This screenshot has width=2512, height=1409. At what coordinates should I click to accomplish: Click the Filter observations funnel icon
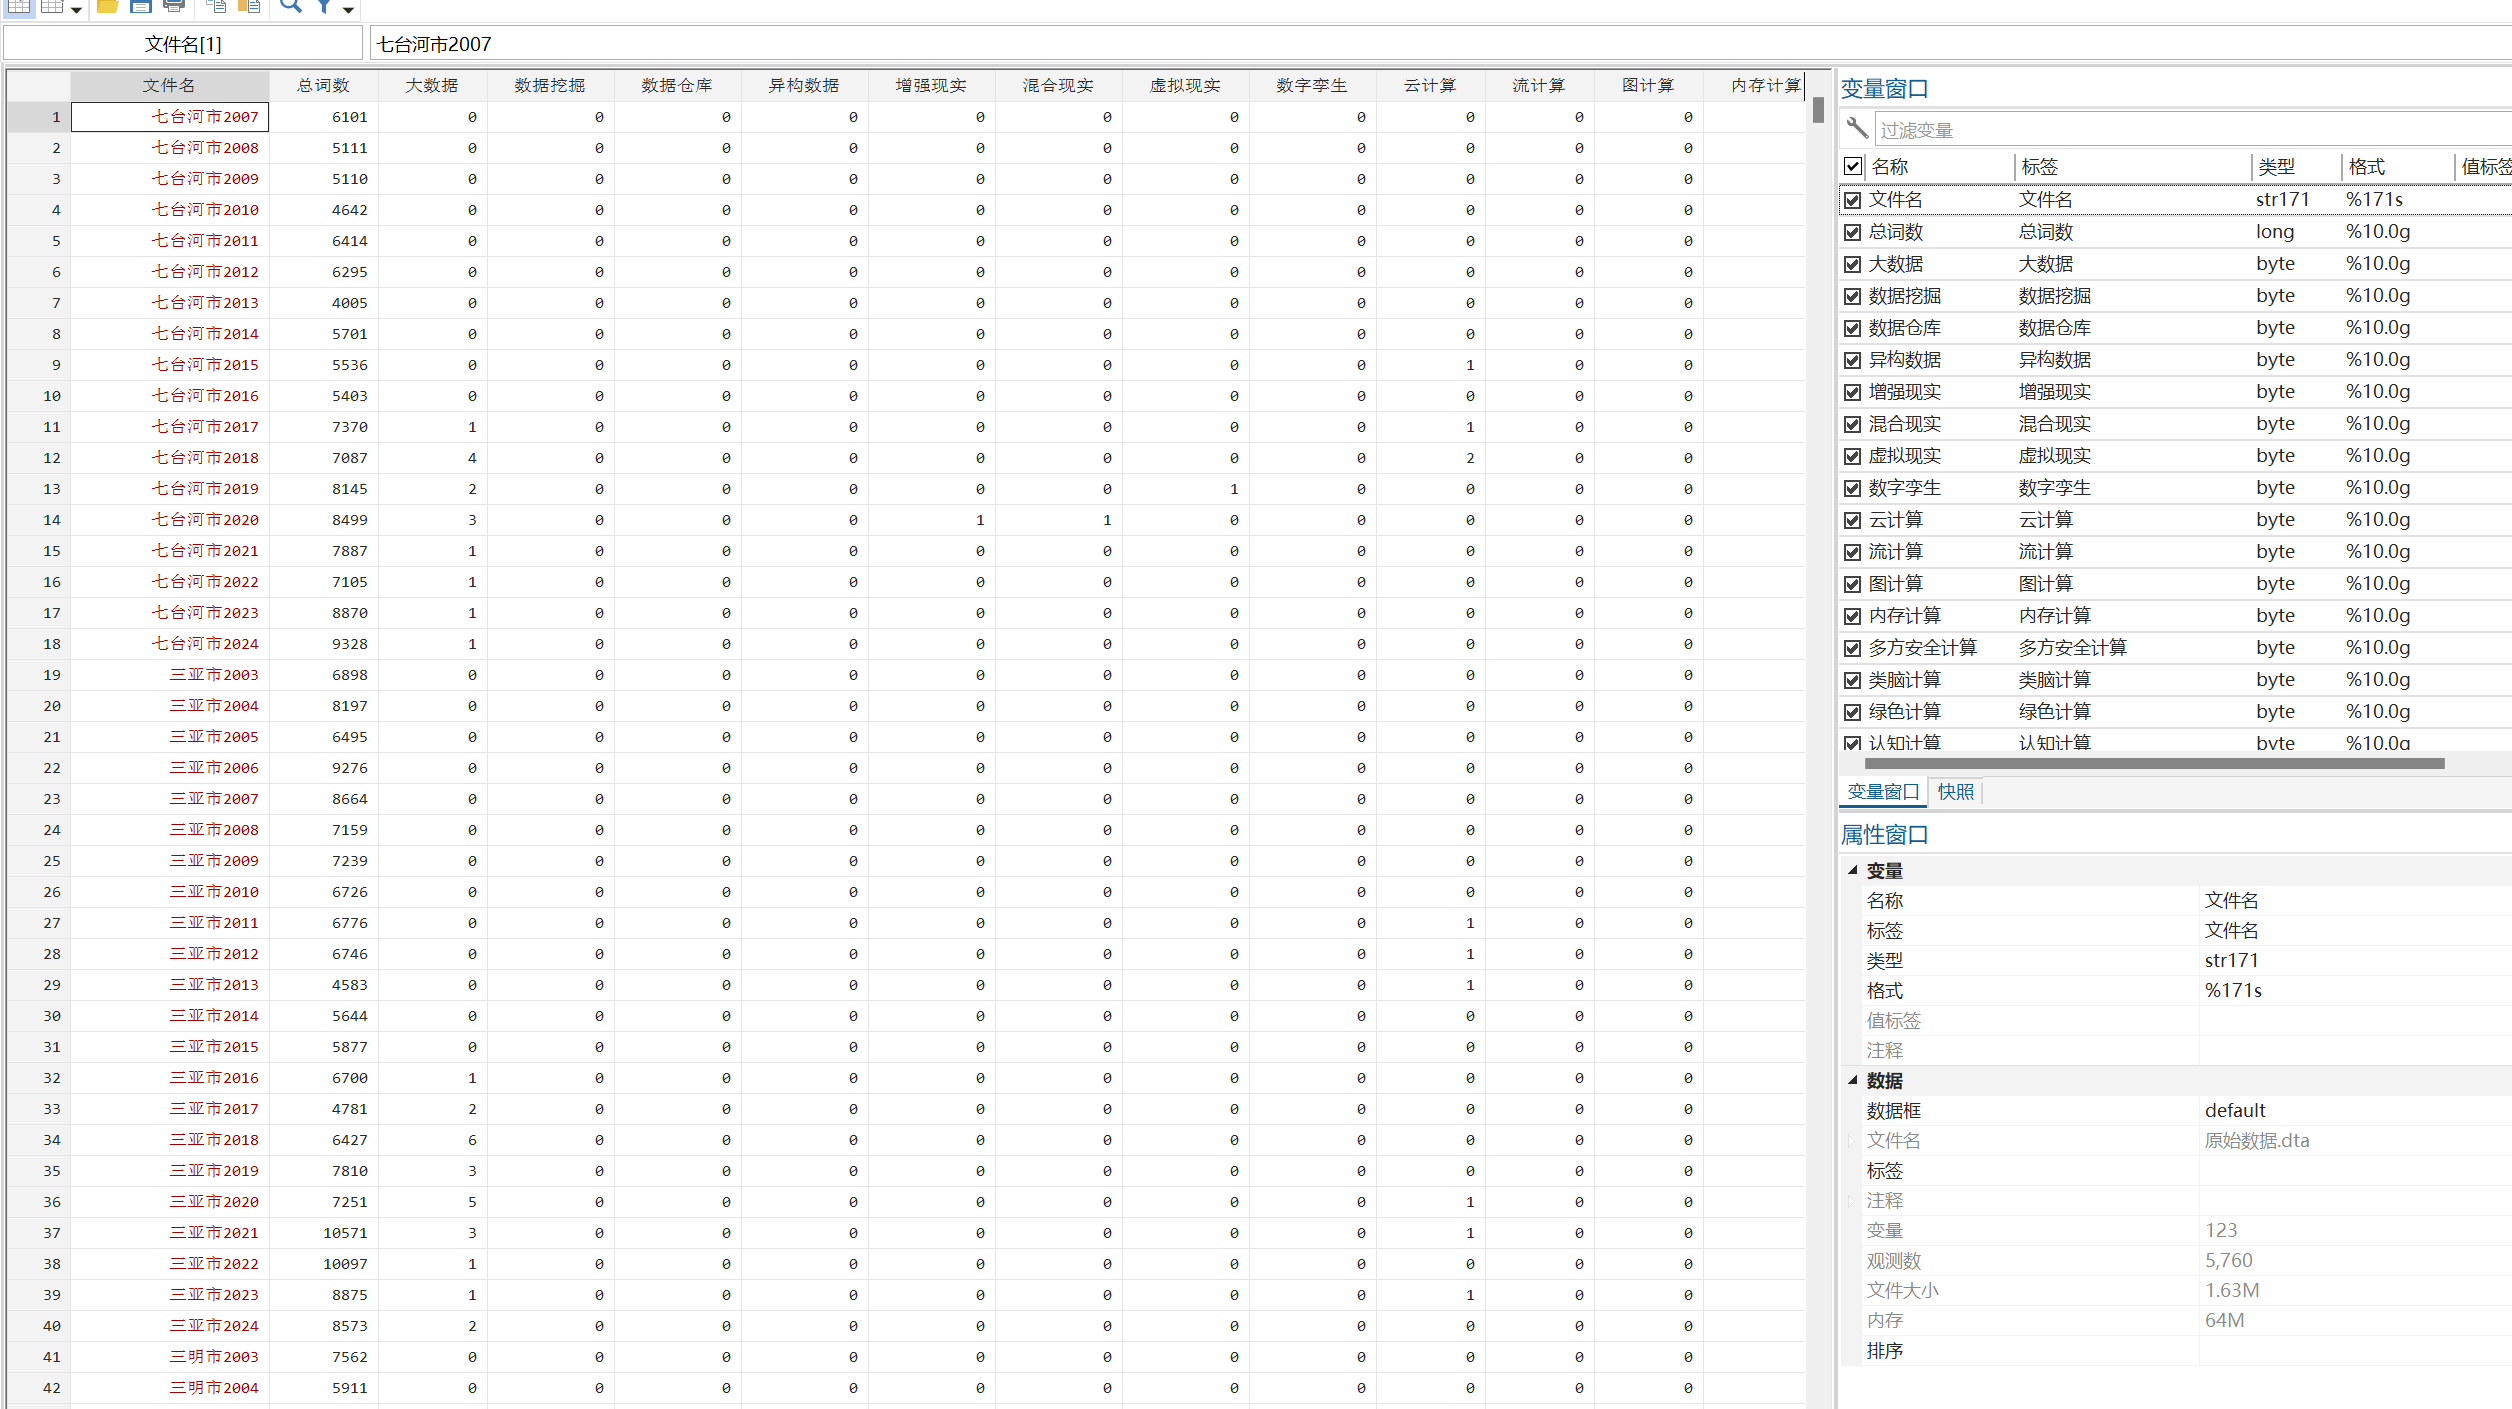325,6
